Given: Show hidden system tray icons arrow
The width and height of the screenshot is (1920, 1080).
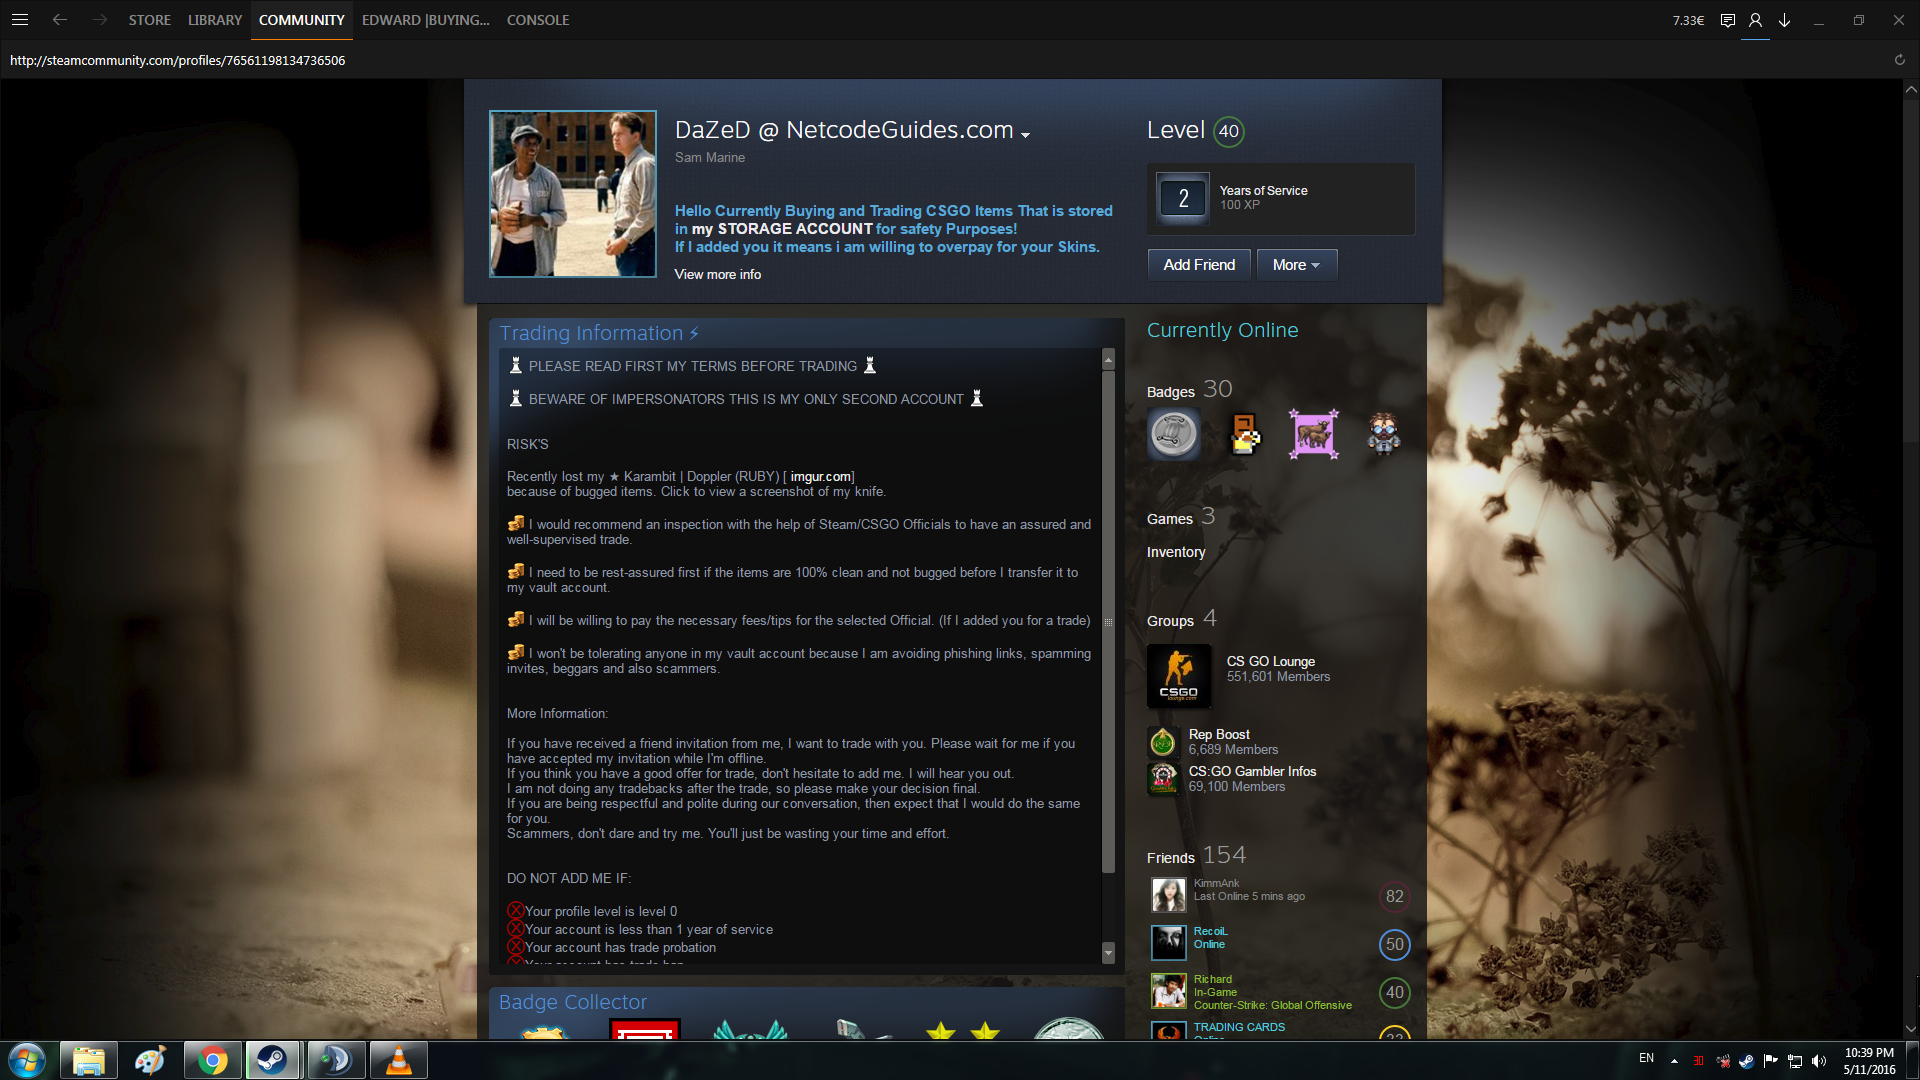Looking at the screenshot, I should pos(1674,1060).
